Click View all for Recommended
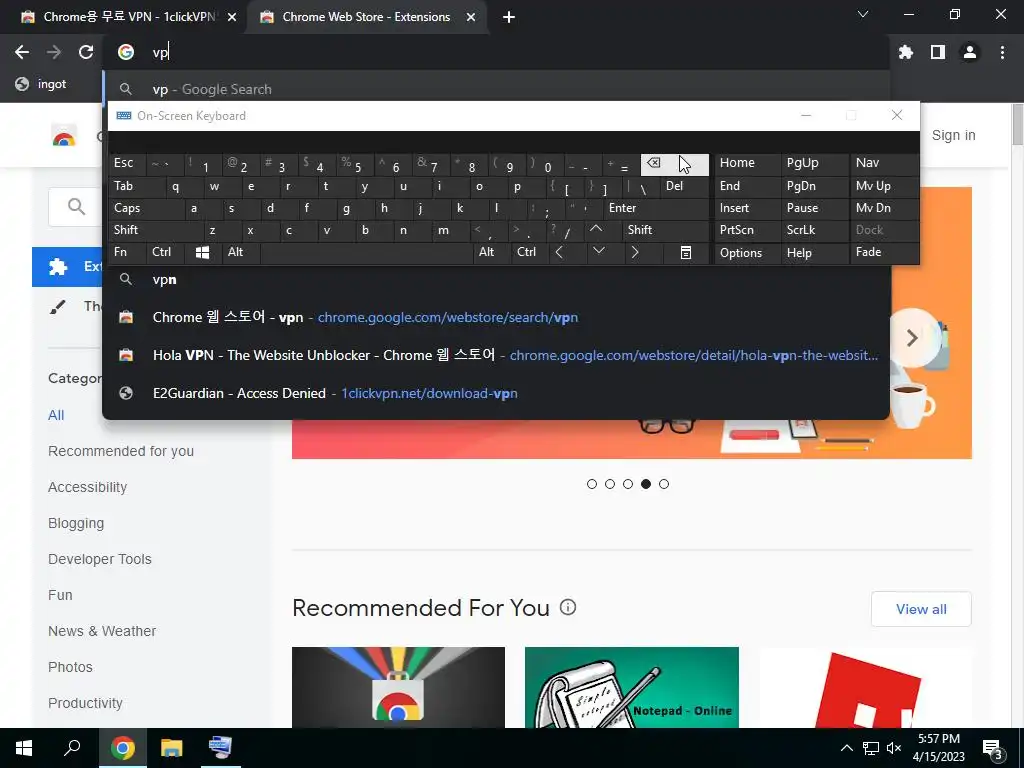The image size is (1024, 768). pyautogui.click(x=921, y=609)
